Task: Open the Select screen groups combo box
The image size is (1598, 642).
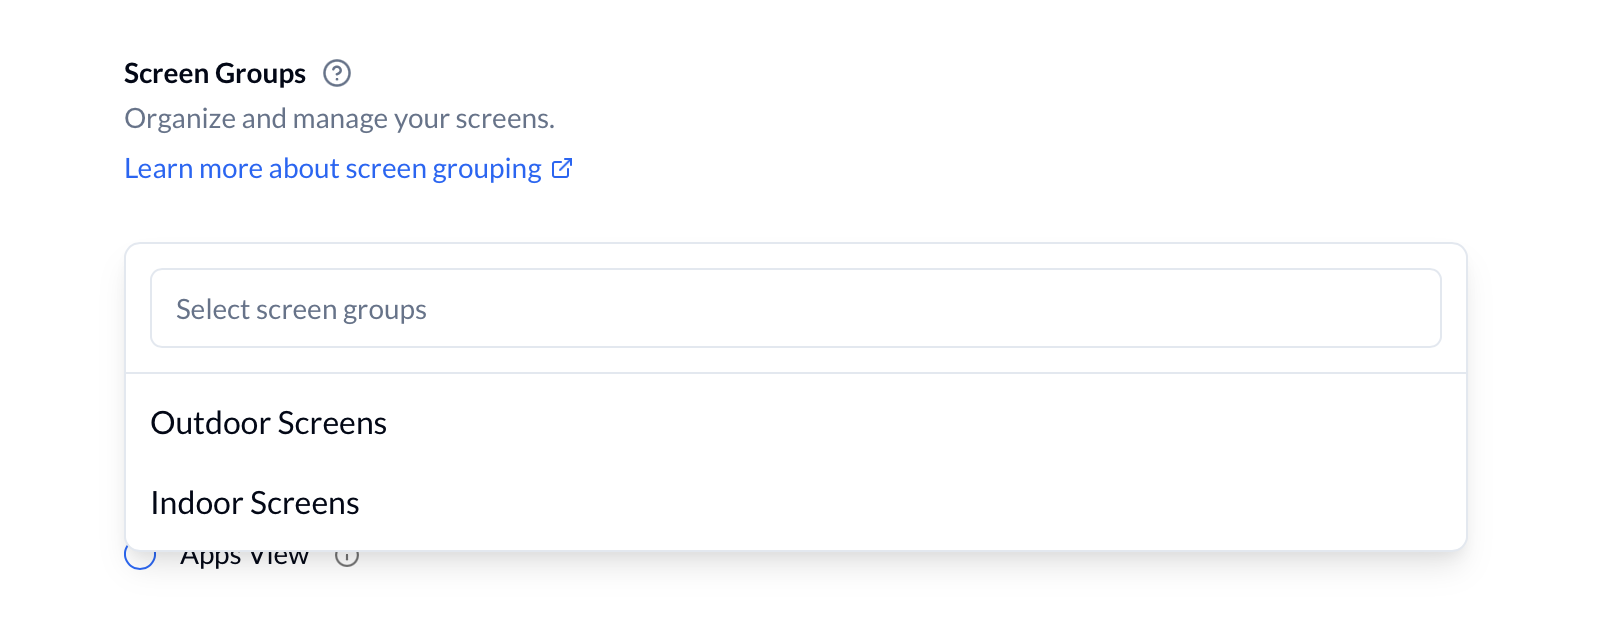Action: click(x=795, y=308)
